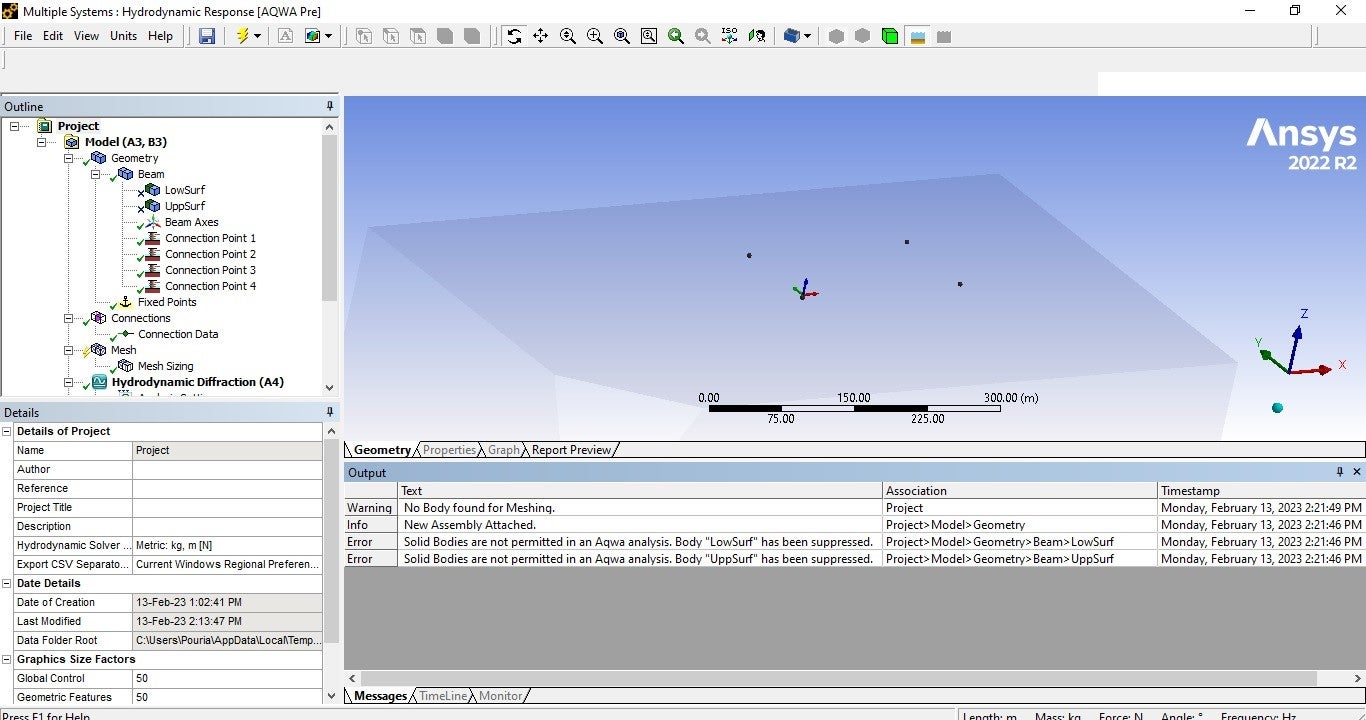Screen dimensions: 1366x720
Task: Click the Save project icon
Action: coord(207,36)
